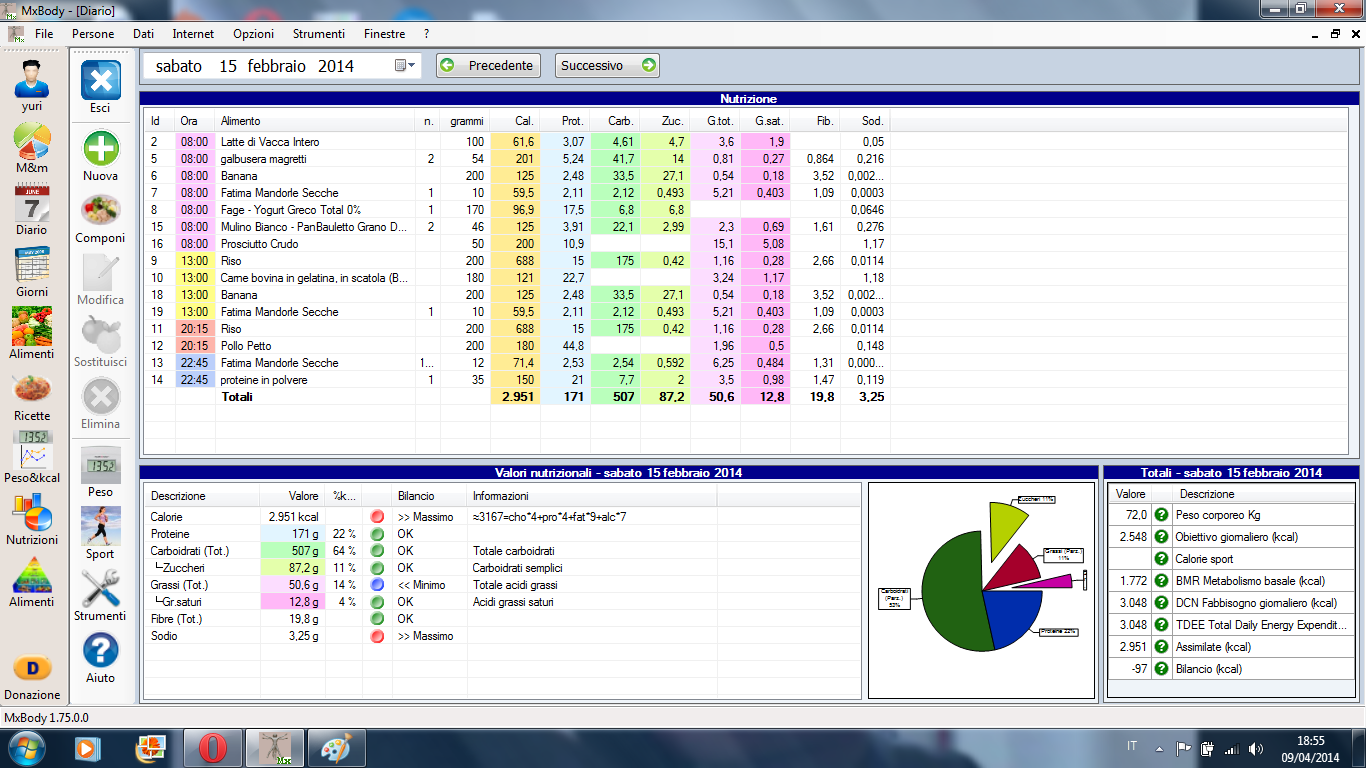
Task: Open the Componi meal icon
Action: (101, 210)
